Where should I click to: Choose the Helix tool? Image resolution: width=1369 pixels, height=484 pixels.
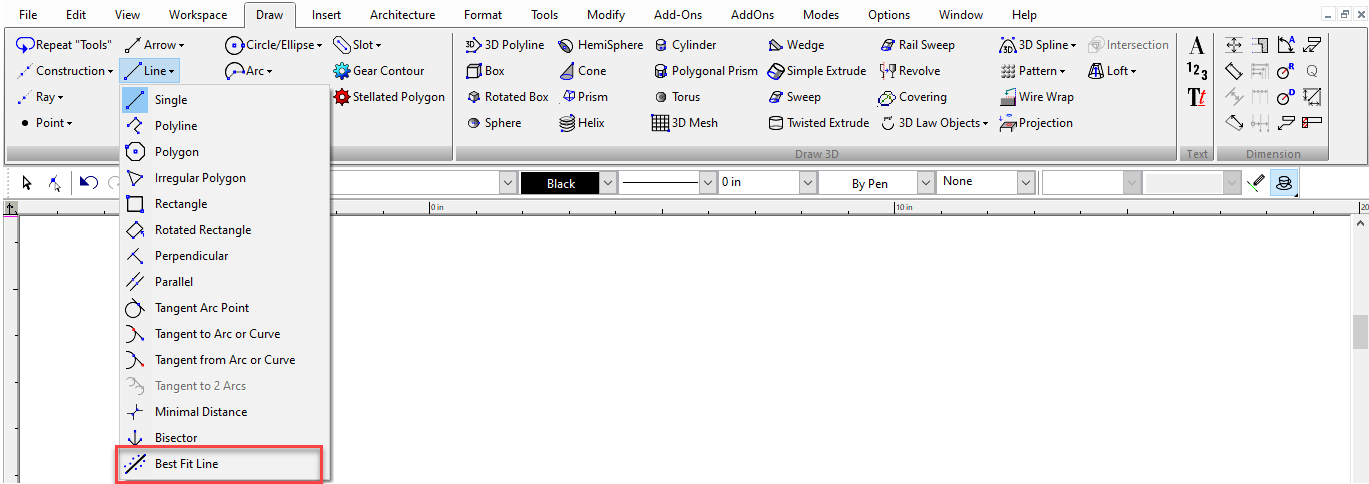581,123
